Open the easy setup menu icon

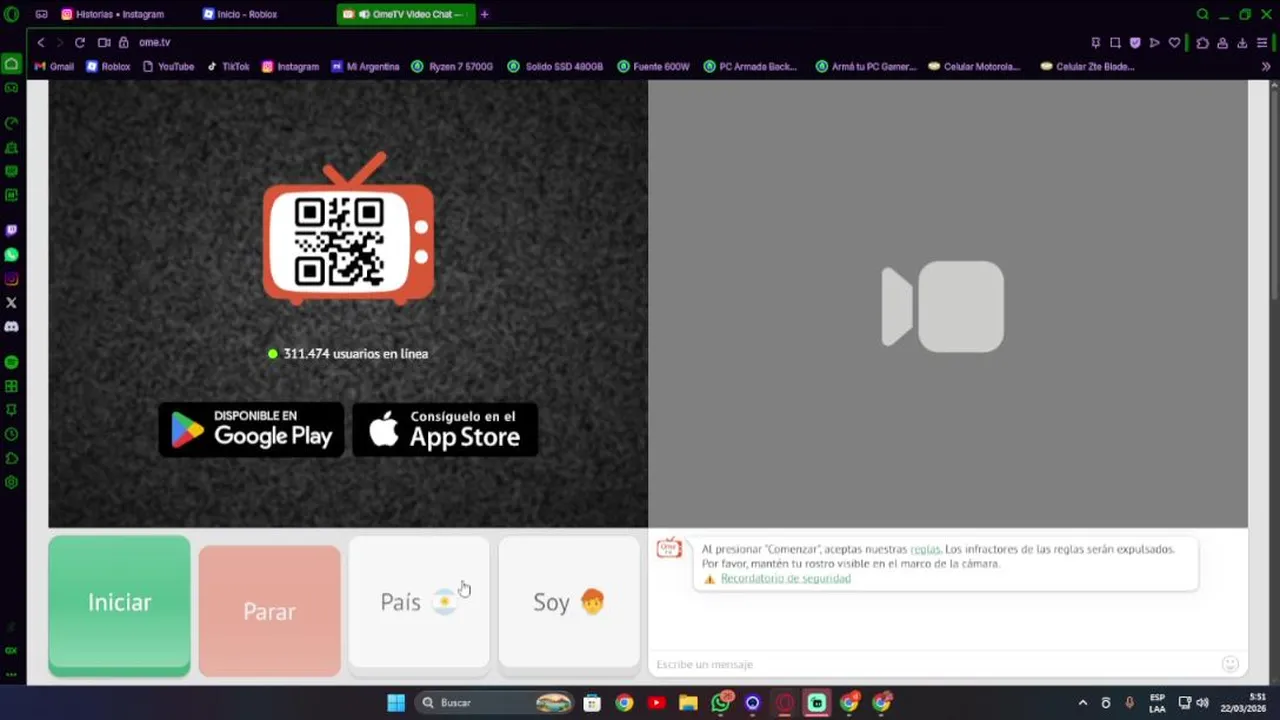(1262, 42)
